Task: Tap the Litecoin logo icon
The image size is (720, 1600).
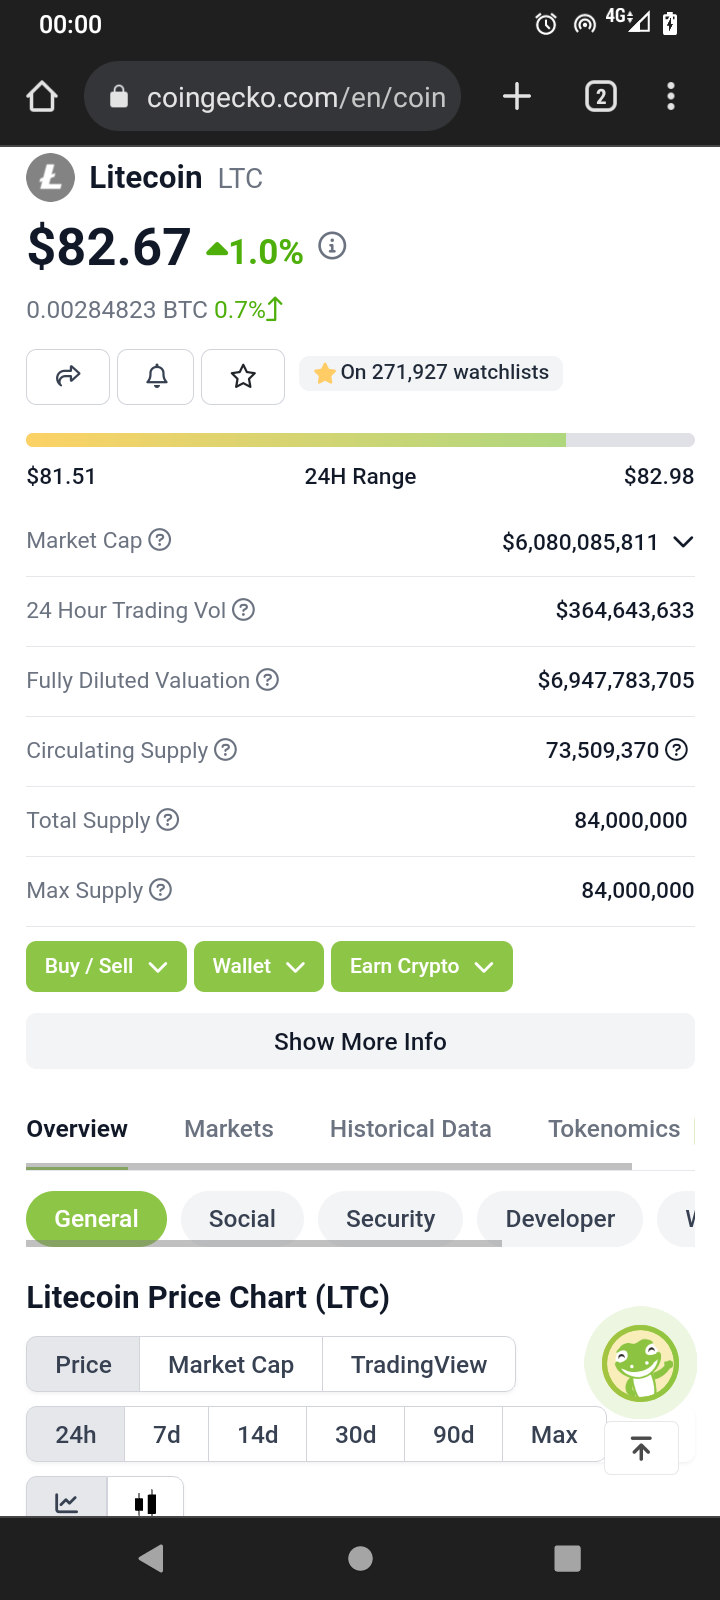Action: coord(50,178)
